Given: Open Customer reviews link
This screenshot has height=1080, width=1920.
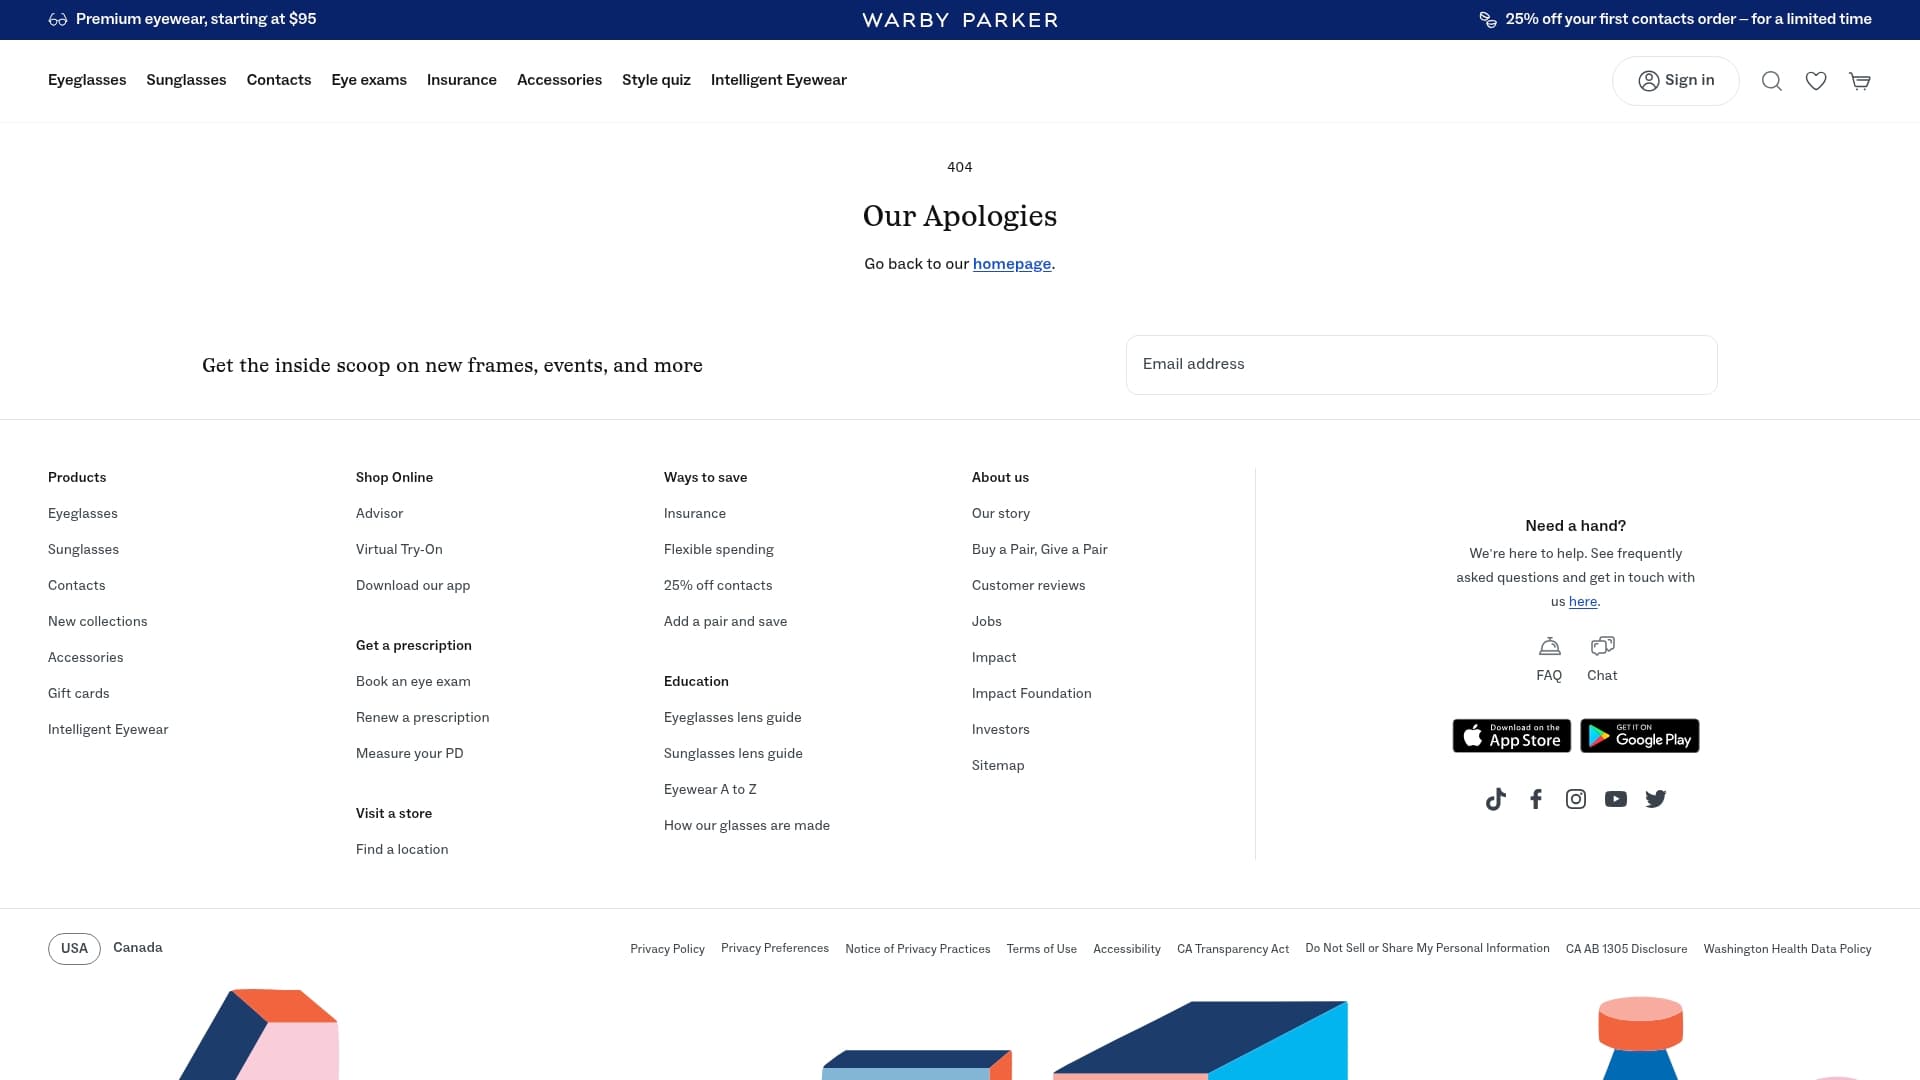Looking at the screenshot, I should tap(1029, 586).
